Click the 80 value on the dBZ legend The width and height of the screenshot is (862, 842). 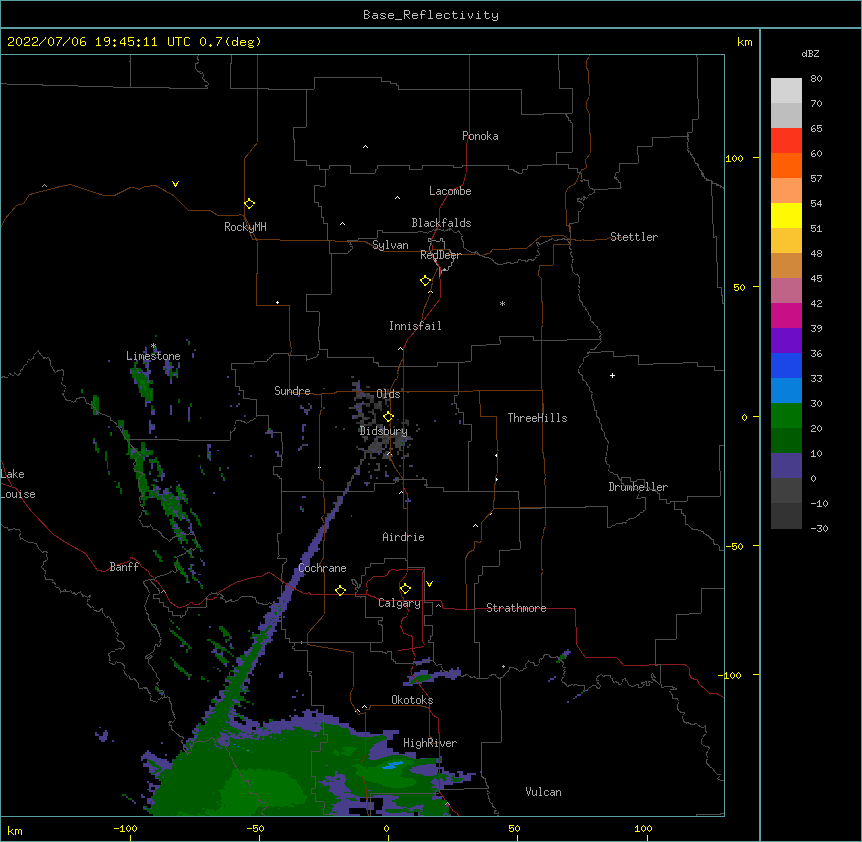pos(816,79)
